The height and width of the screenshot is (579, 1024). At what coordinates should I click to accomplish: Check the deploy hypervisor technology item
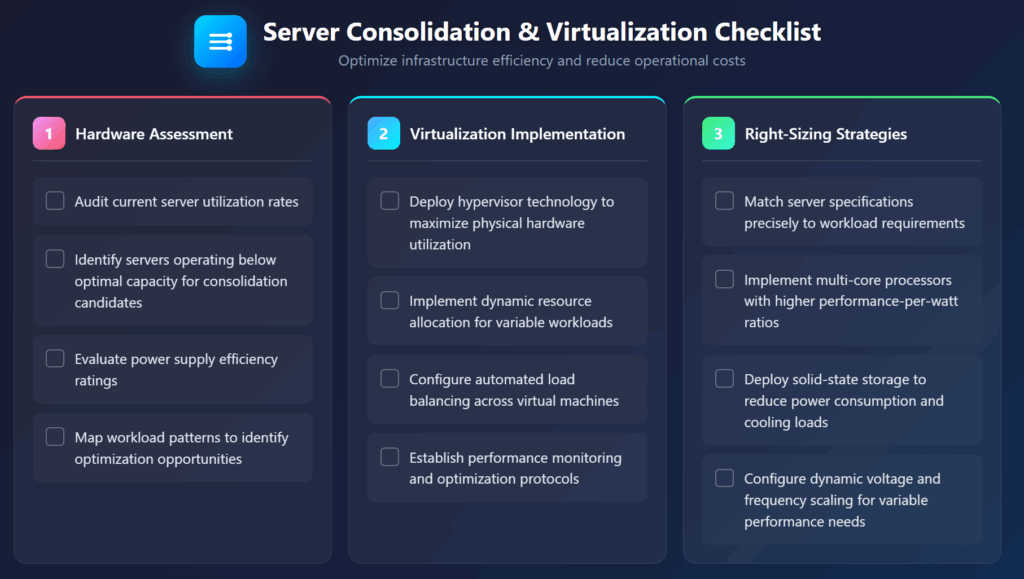[390, 201]
